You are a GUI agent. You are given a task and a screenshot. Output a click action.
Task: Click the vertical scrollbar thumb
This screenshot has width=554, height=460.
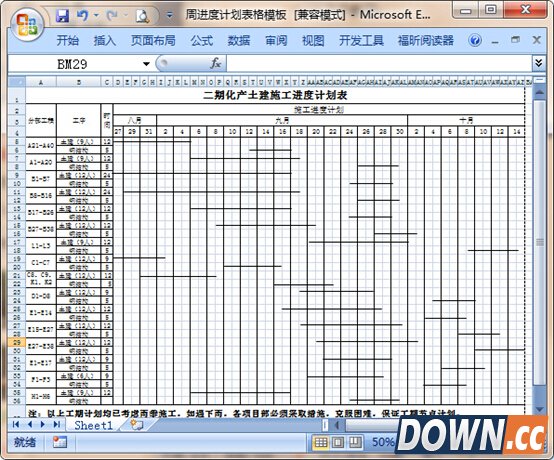pos(540,242)
